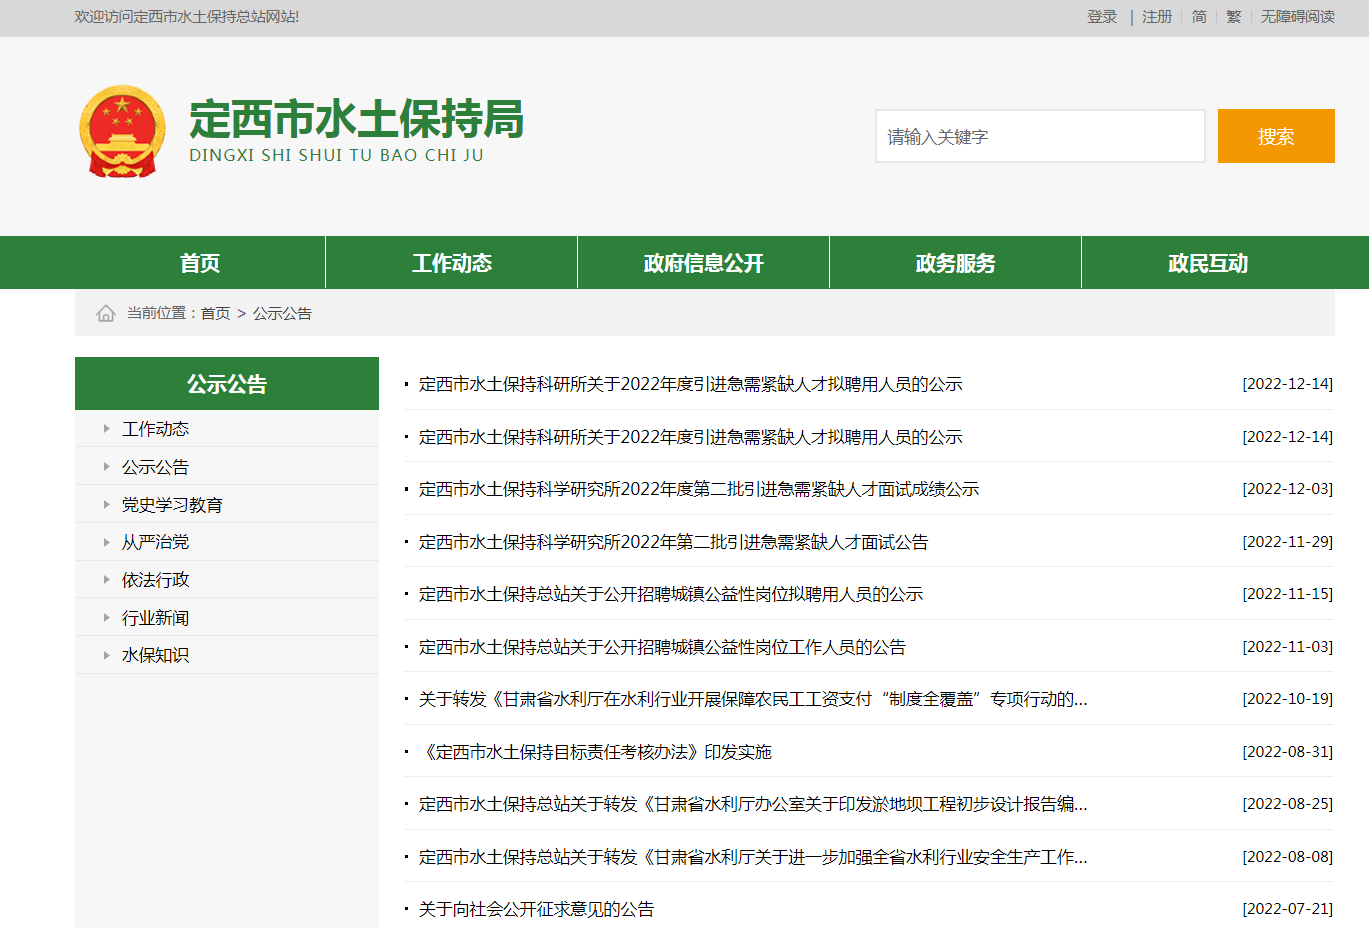Click the 登录 link at top
Screen dimensions: 1369x928
[1102, 17]
